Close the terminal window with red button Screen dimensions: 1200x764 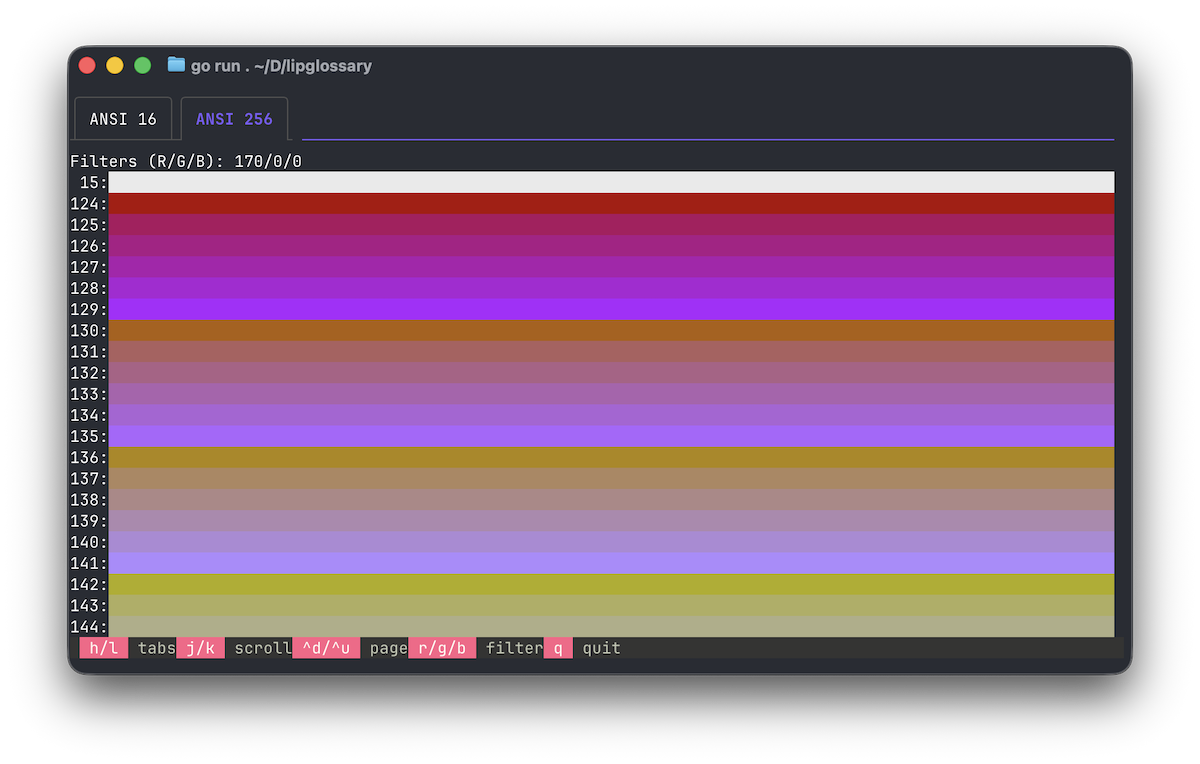(x=87, y=65)
